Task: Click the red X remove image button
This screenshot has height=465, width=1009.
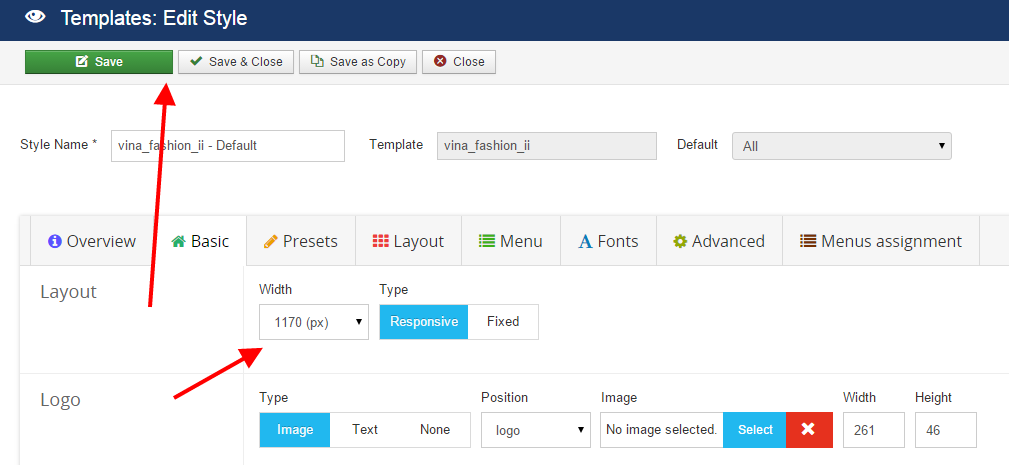Action: click(808, 430)
